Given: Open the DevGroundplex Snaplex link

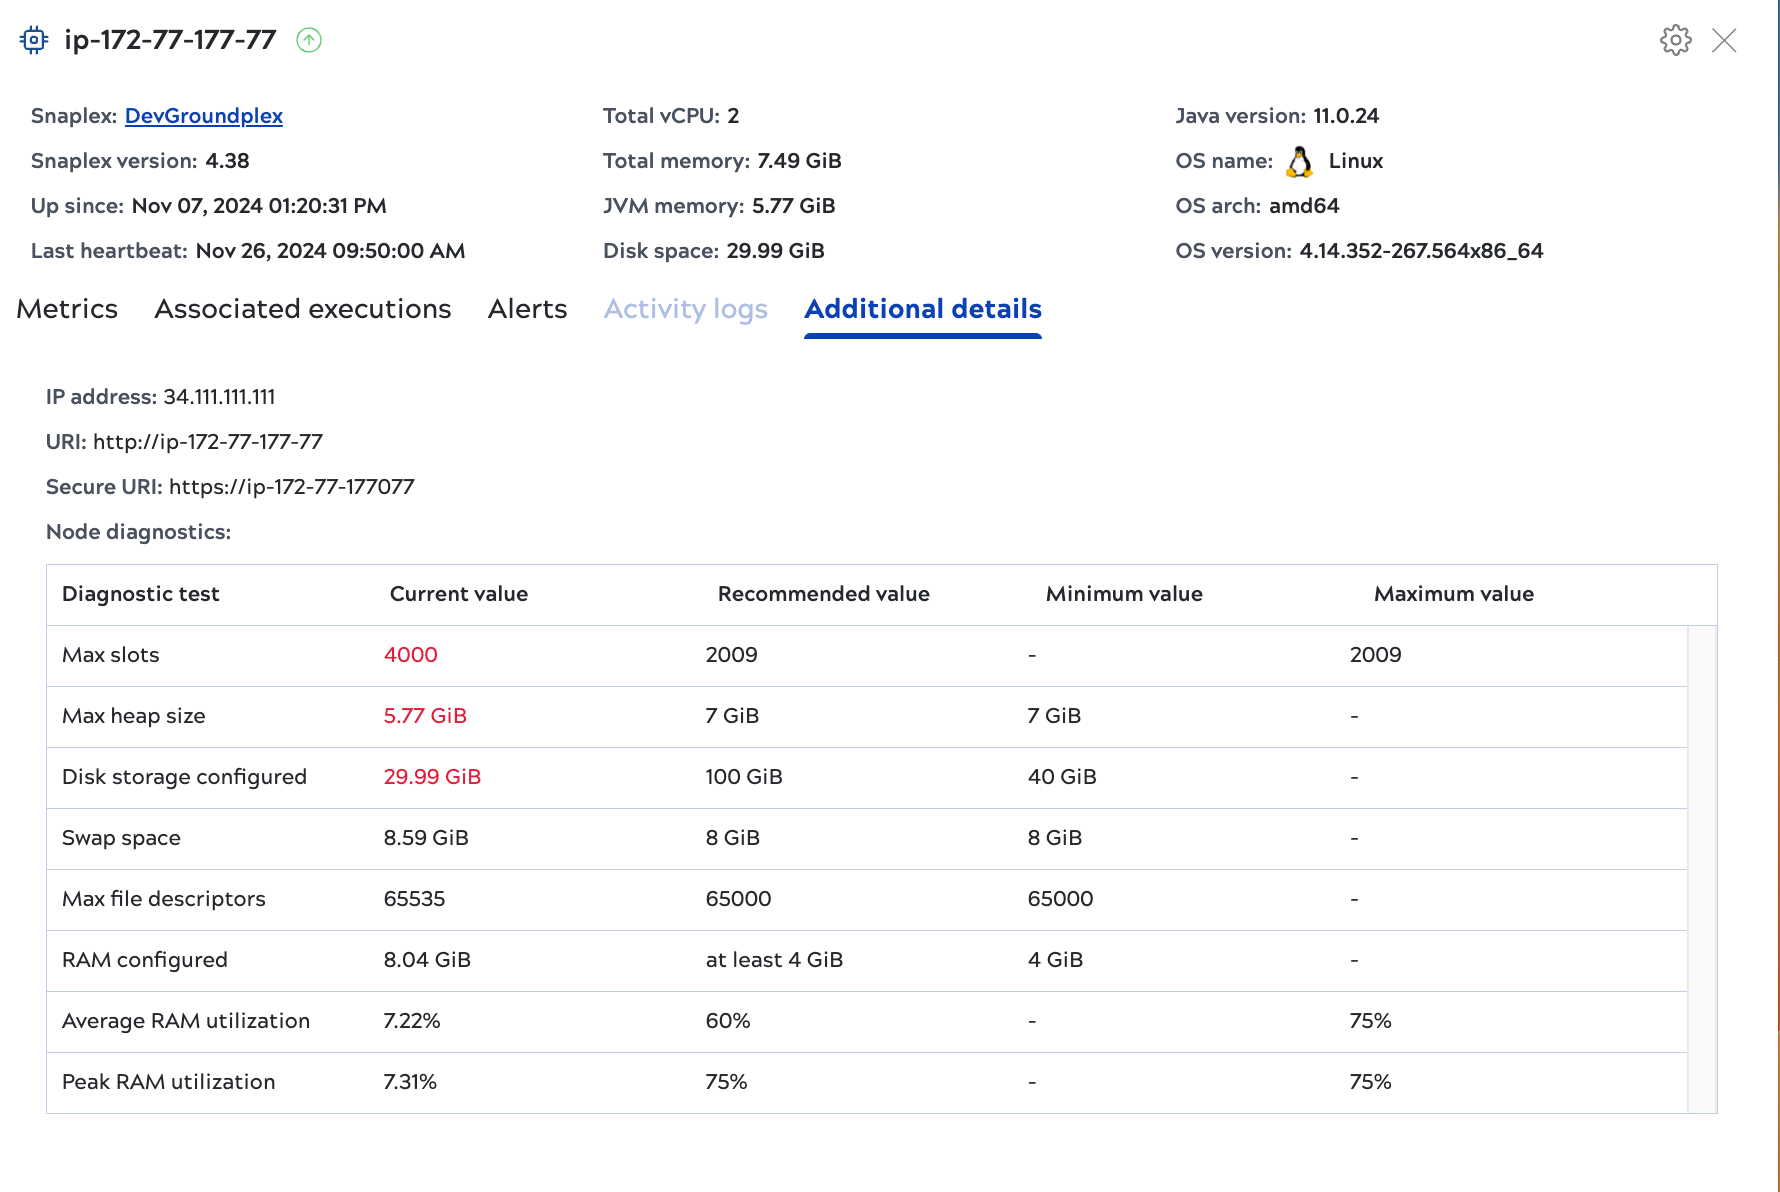Looking at the screenshot, I should (x=203, y=116).
